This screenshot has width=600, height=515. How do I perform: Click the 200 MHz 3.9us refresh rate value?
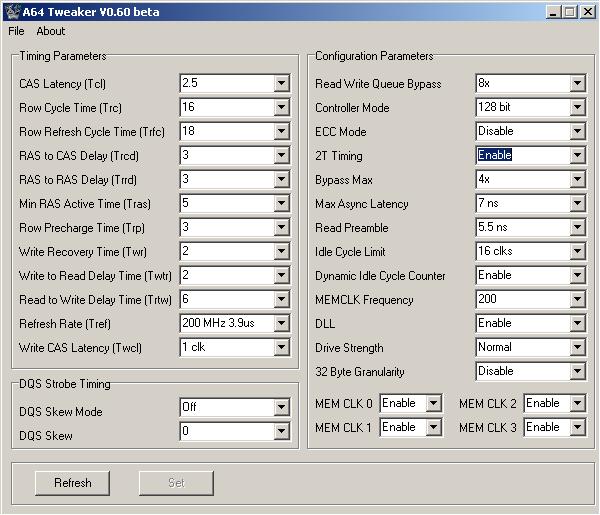pos(218,323)
